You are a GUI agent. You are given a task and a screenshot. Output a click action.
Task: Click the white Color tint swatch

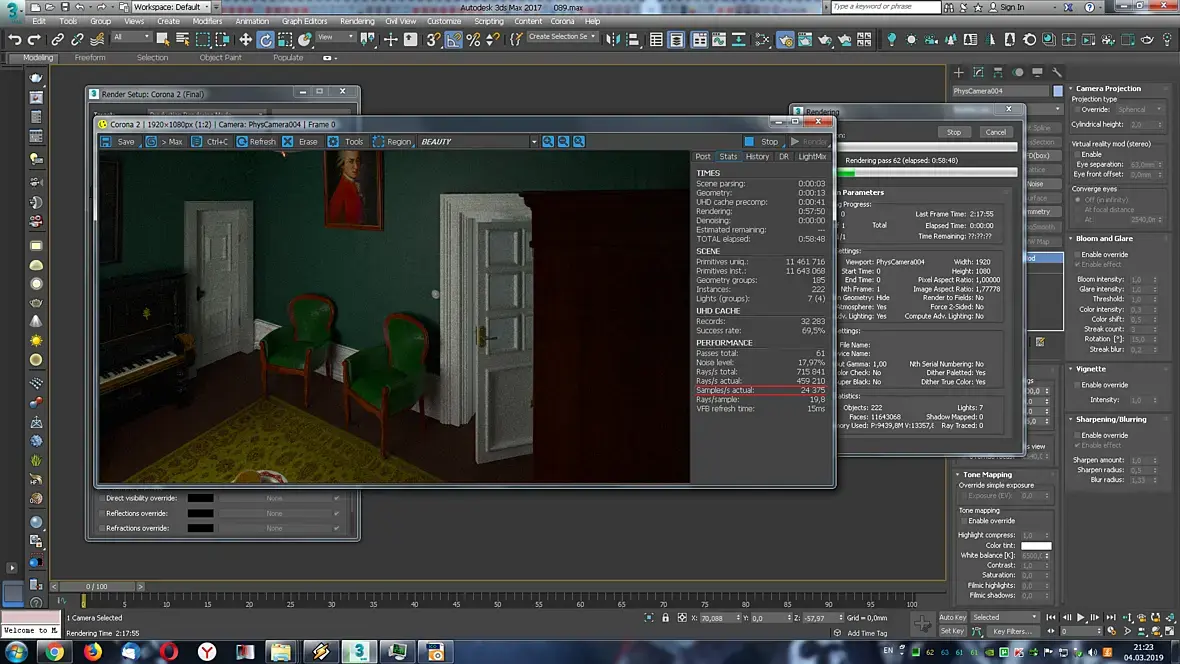(x=1036, y=546)
